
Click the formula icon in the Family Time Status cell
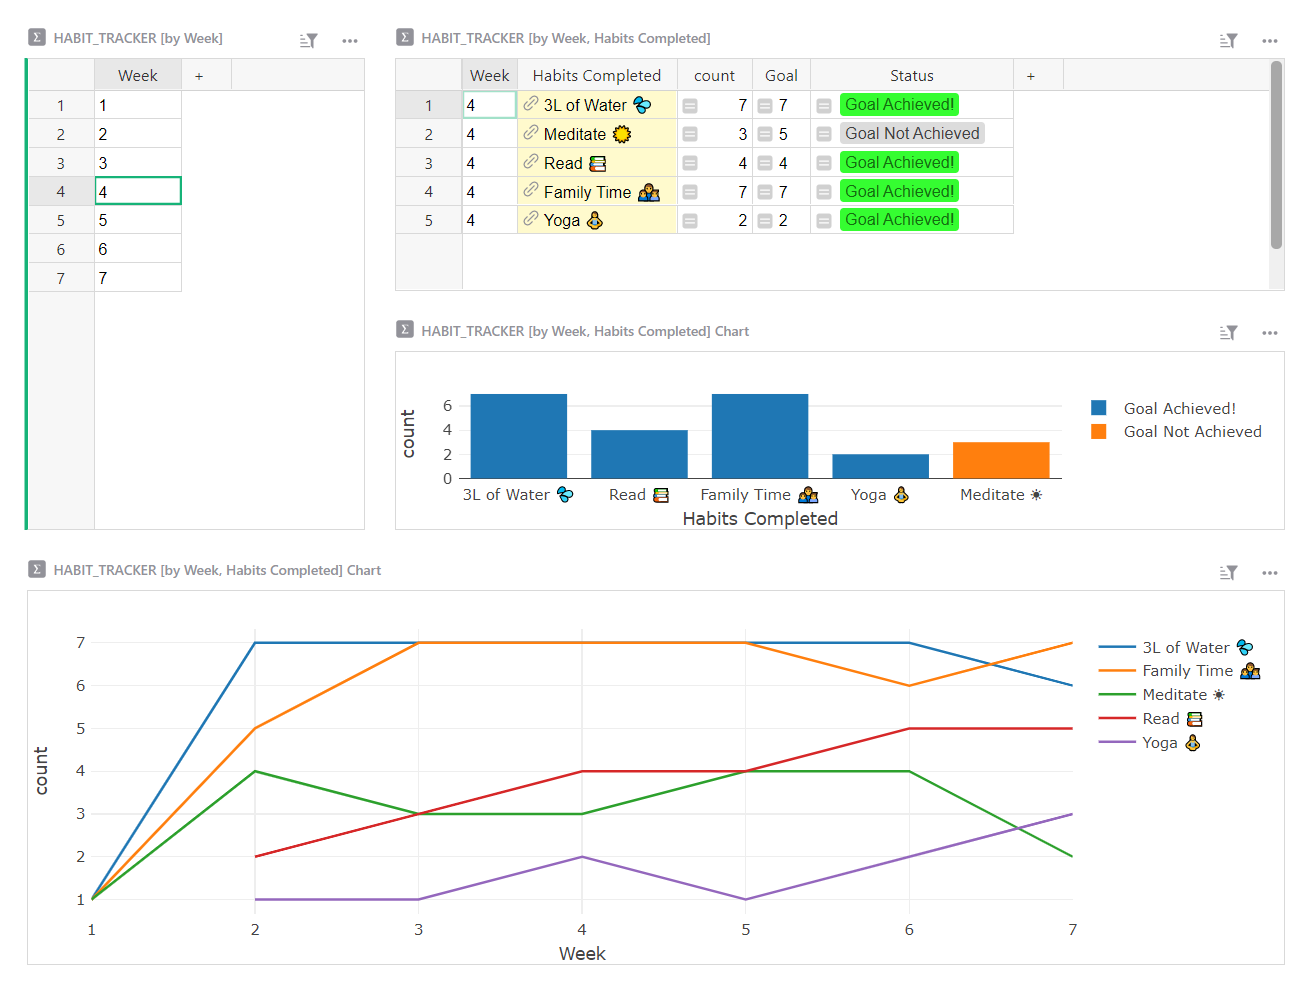click(824, 192)
